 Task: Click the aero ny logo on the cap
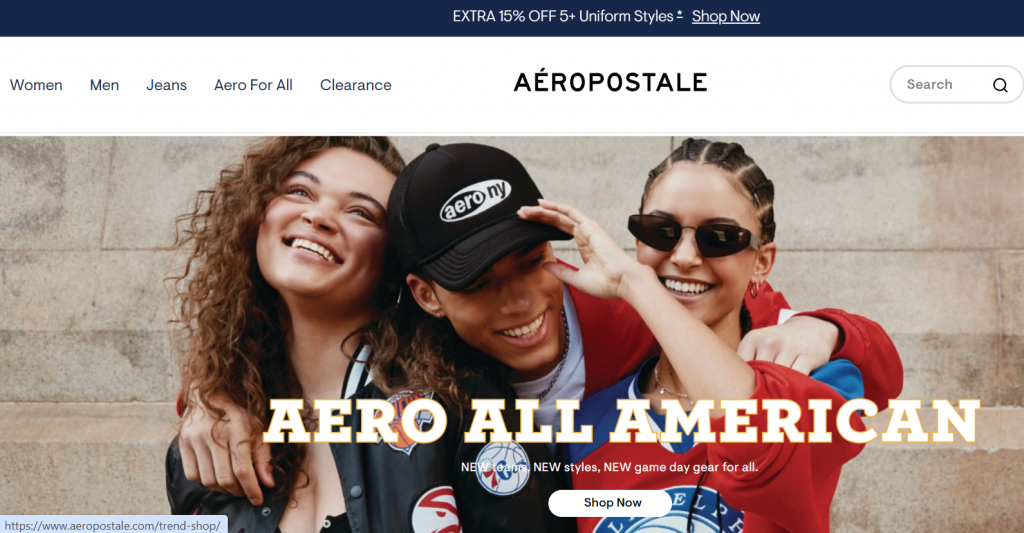coord(475,201)
